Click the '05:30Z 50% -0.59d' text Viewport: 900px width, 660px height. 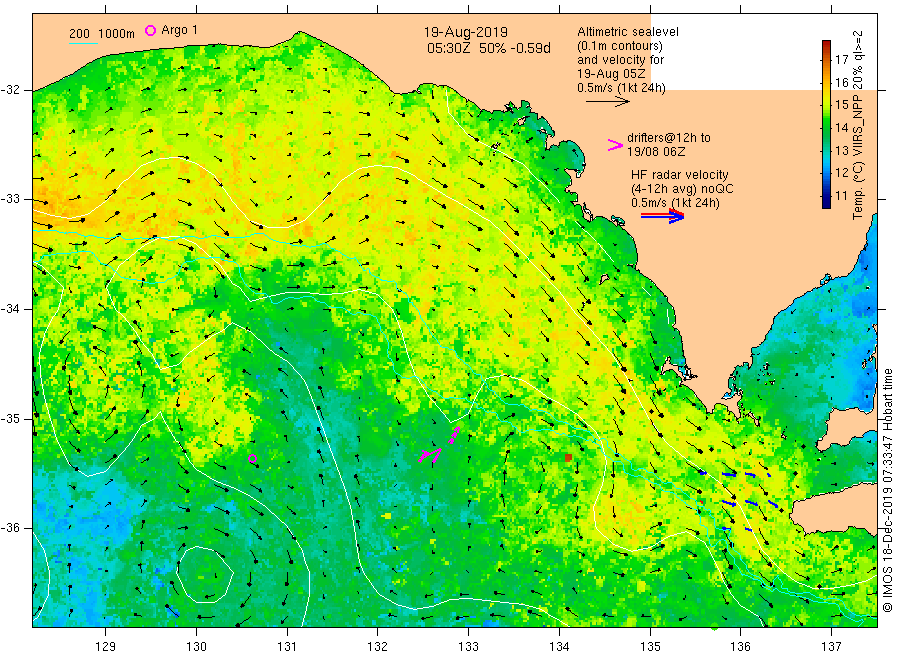488,48
